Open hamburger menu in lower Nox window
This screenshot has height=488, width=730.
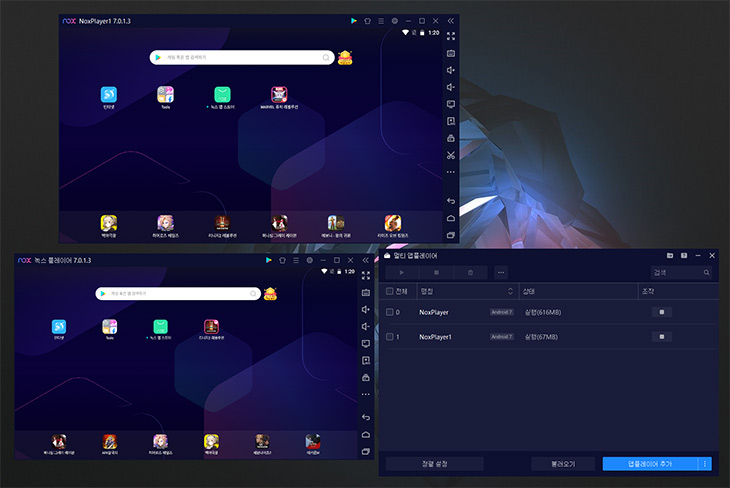click(x=296, y=260)
